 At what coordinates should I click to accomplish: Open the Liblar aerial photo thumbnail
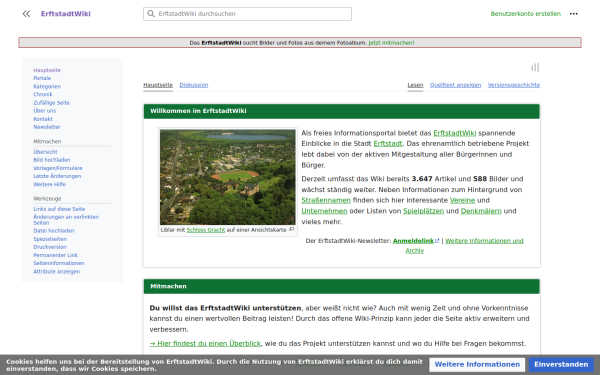pos(228,177)
